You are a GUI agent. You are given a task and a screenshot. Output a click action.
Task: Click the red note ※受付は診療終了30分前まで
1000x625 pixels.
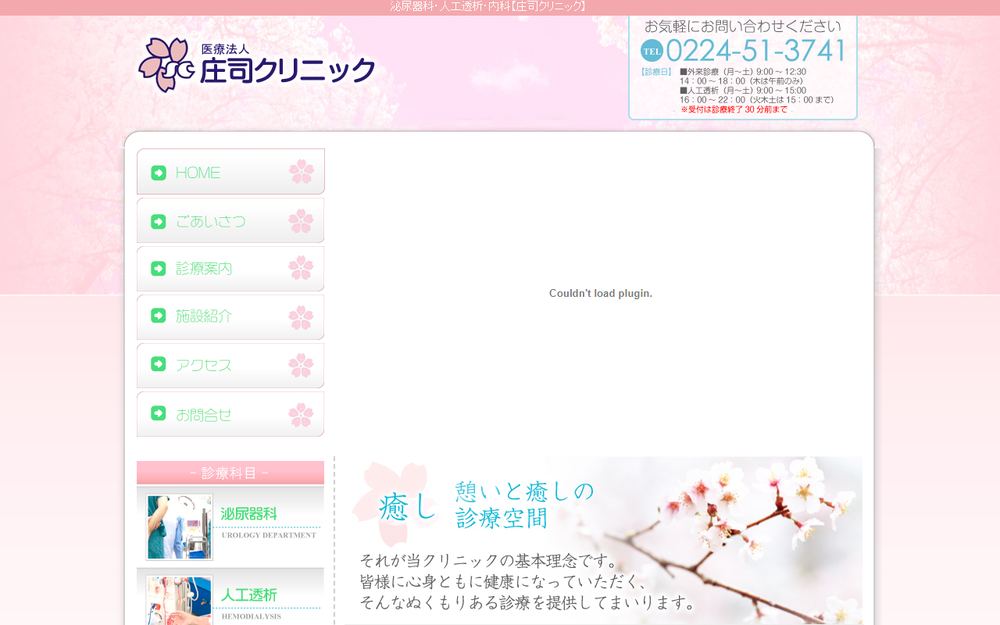coord(734,110)
